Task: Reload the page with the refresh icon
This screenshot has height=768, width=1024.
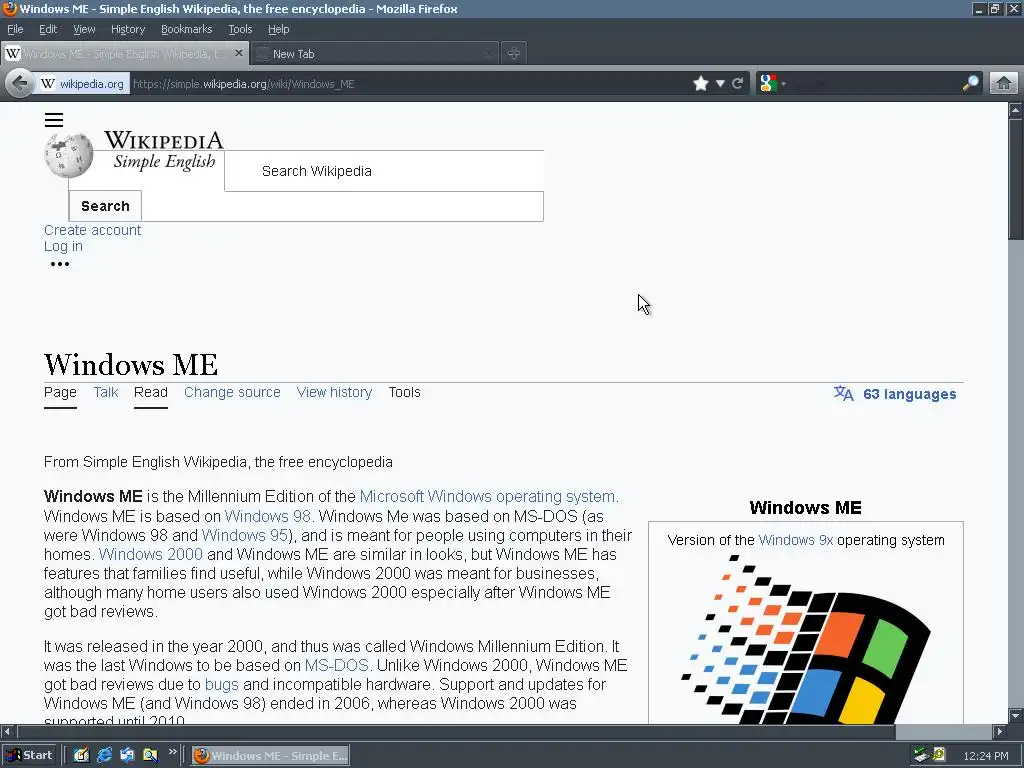Action: (x=738, y=84)
